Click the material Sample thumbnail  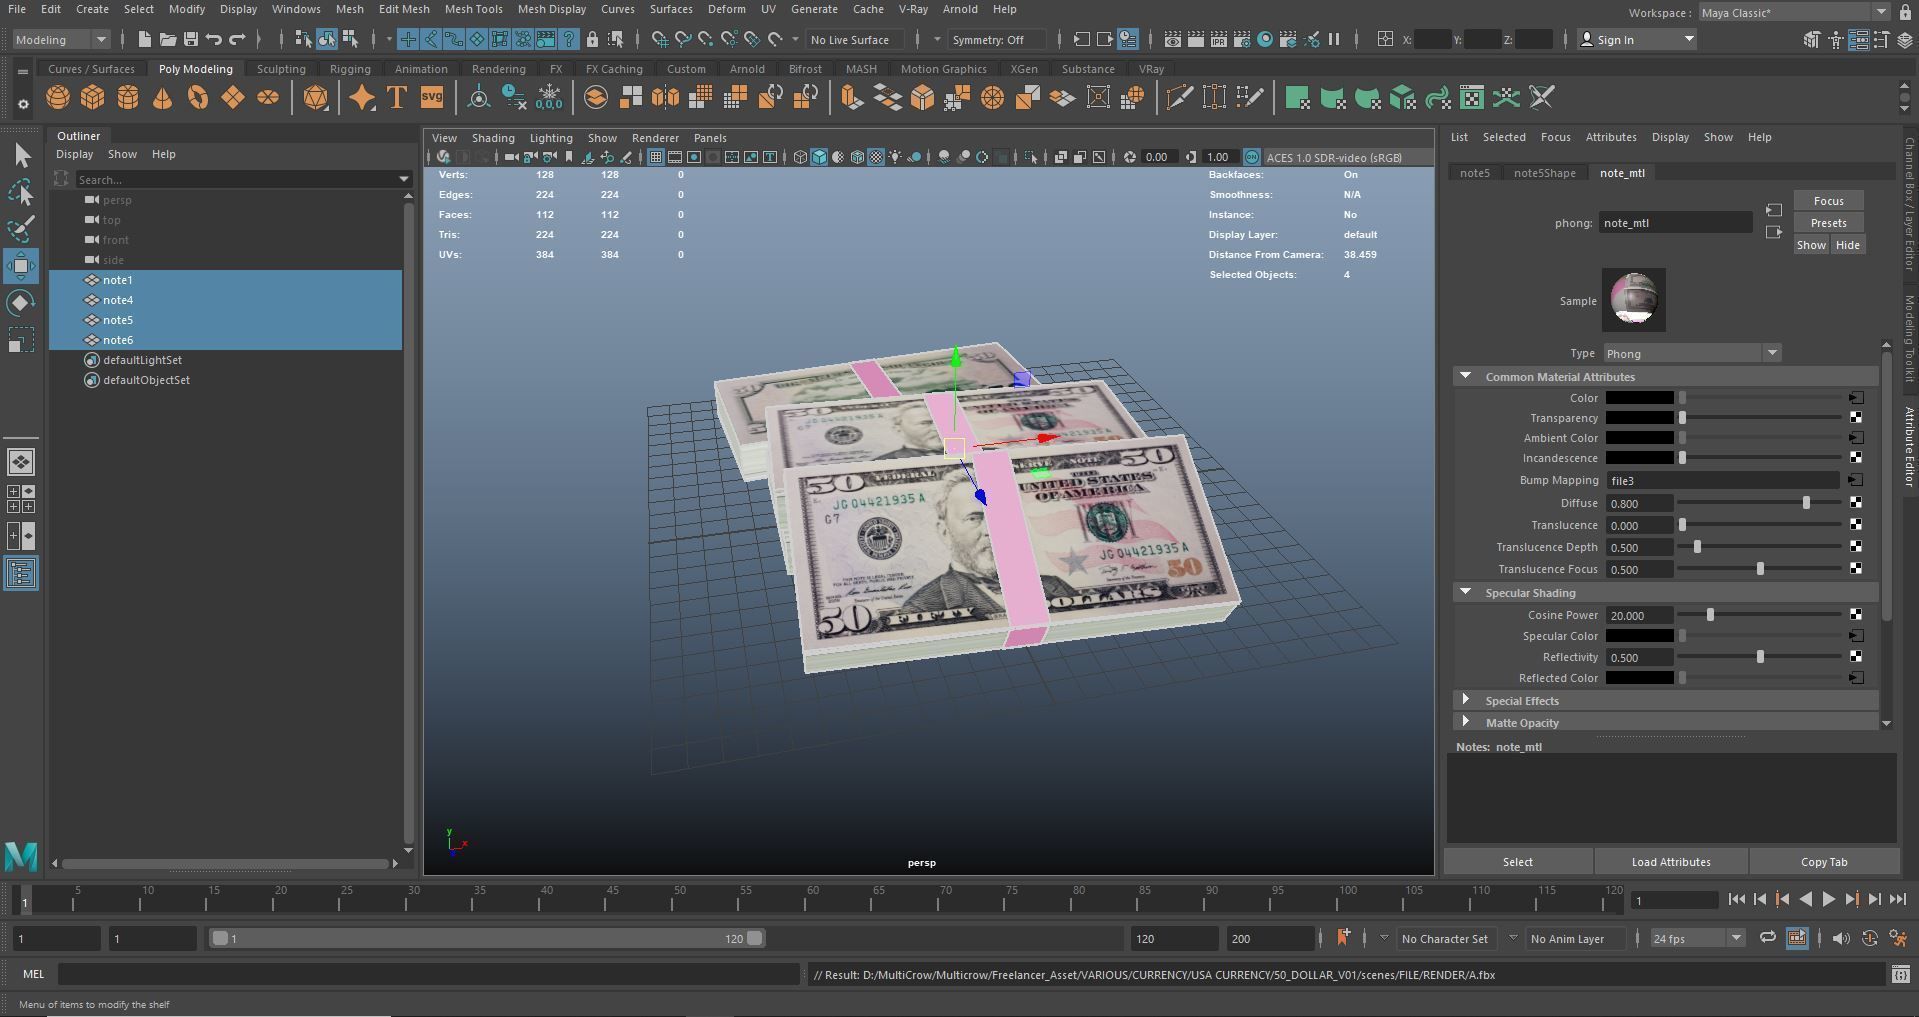[1634, 299]
